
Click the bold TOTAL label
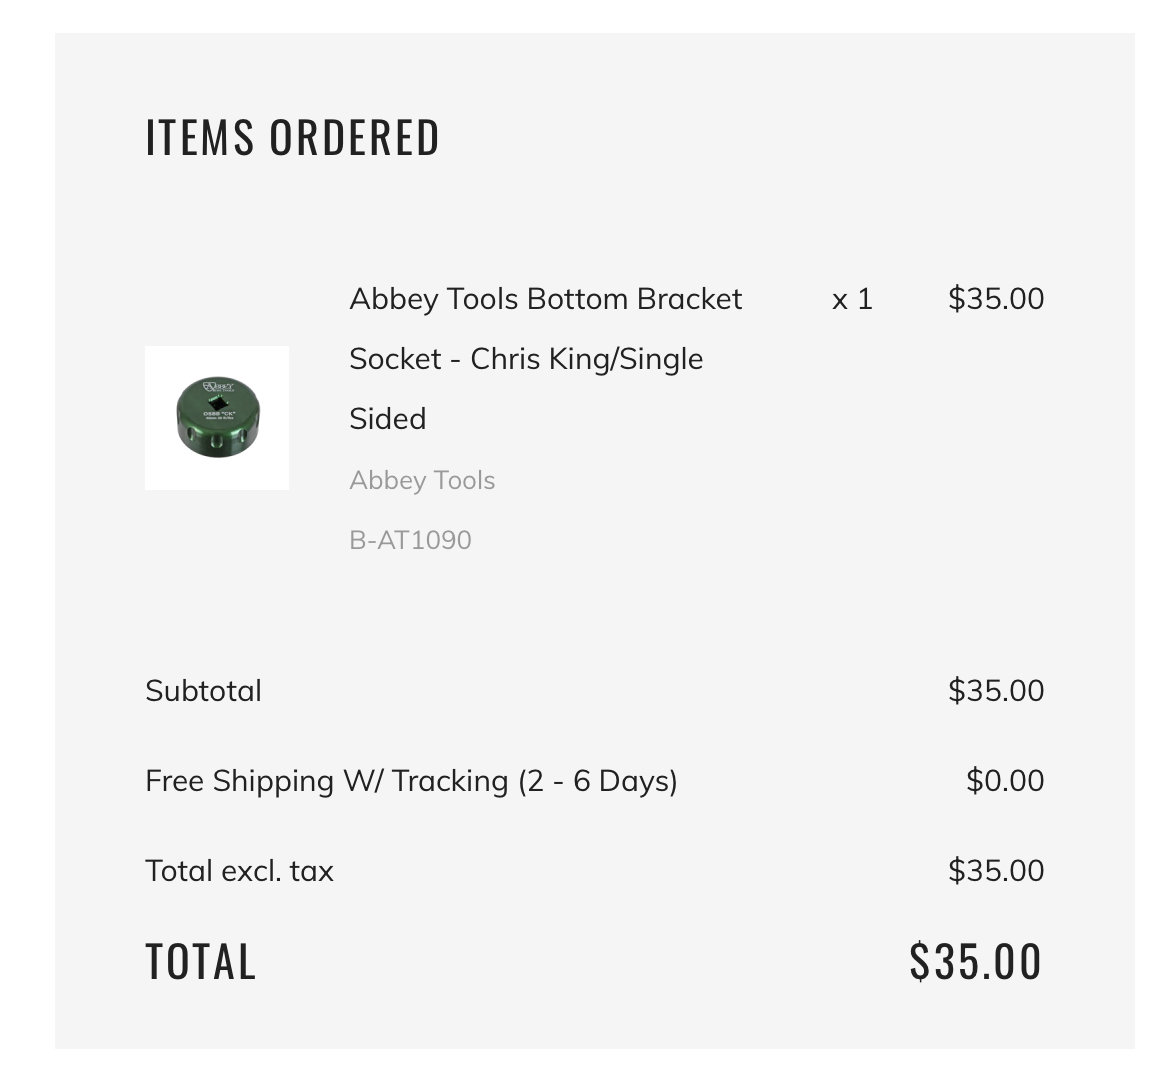click(200, 962)
